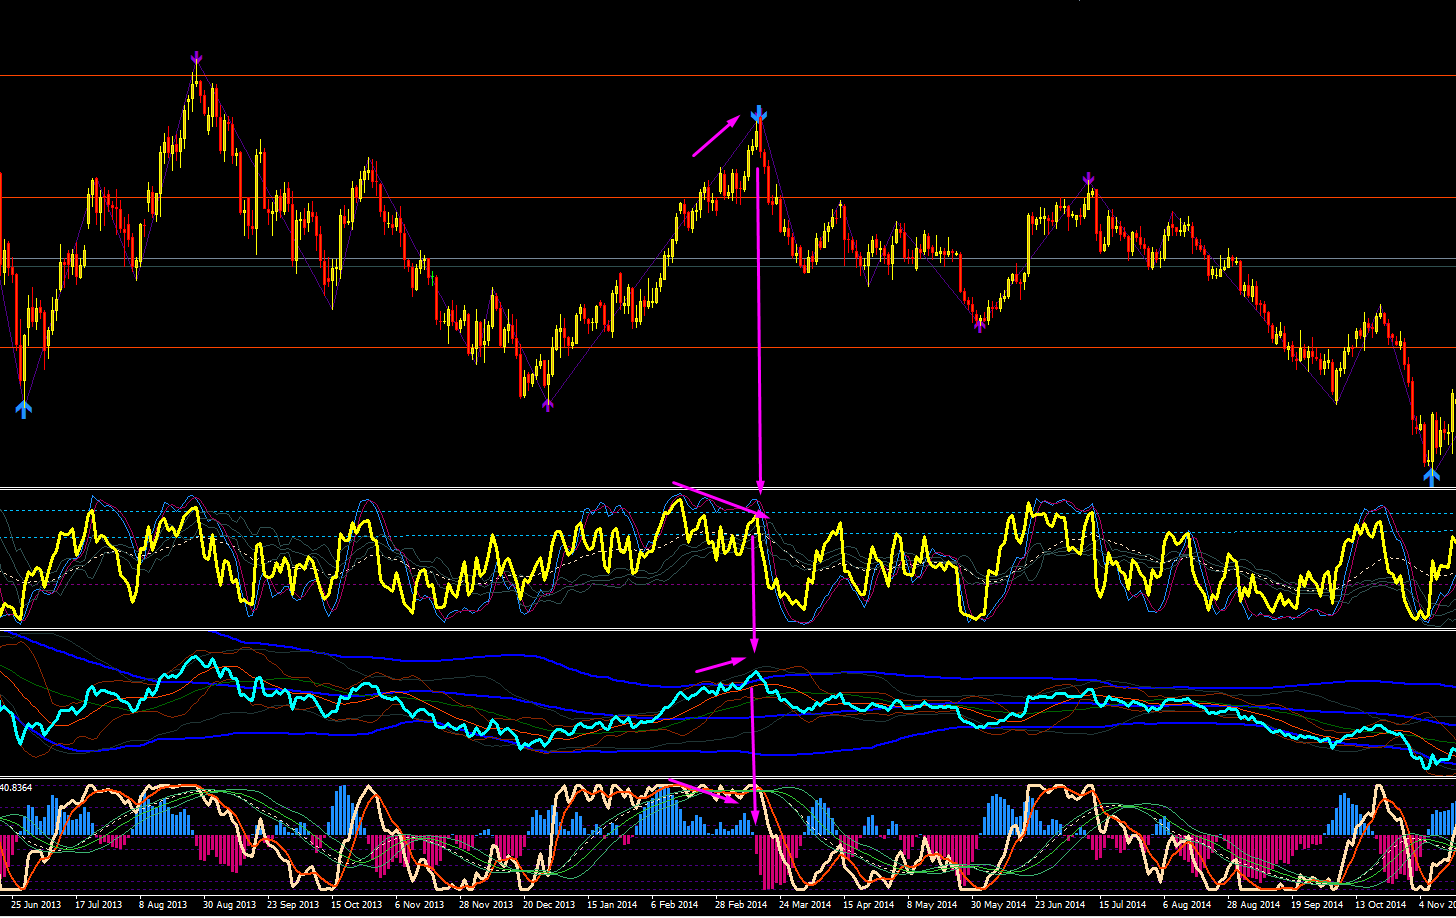Image resolution: width=1456 pixels, height=918 pixels.
Task: Select the purple up arrow at the December 2013 low
Action: point(547,405)
